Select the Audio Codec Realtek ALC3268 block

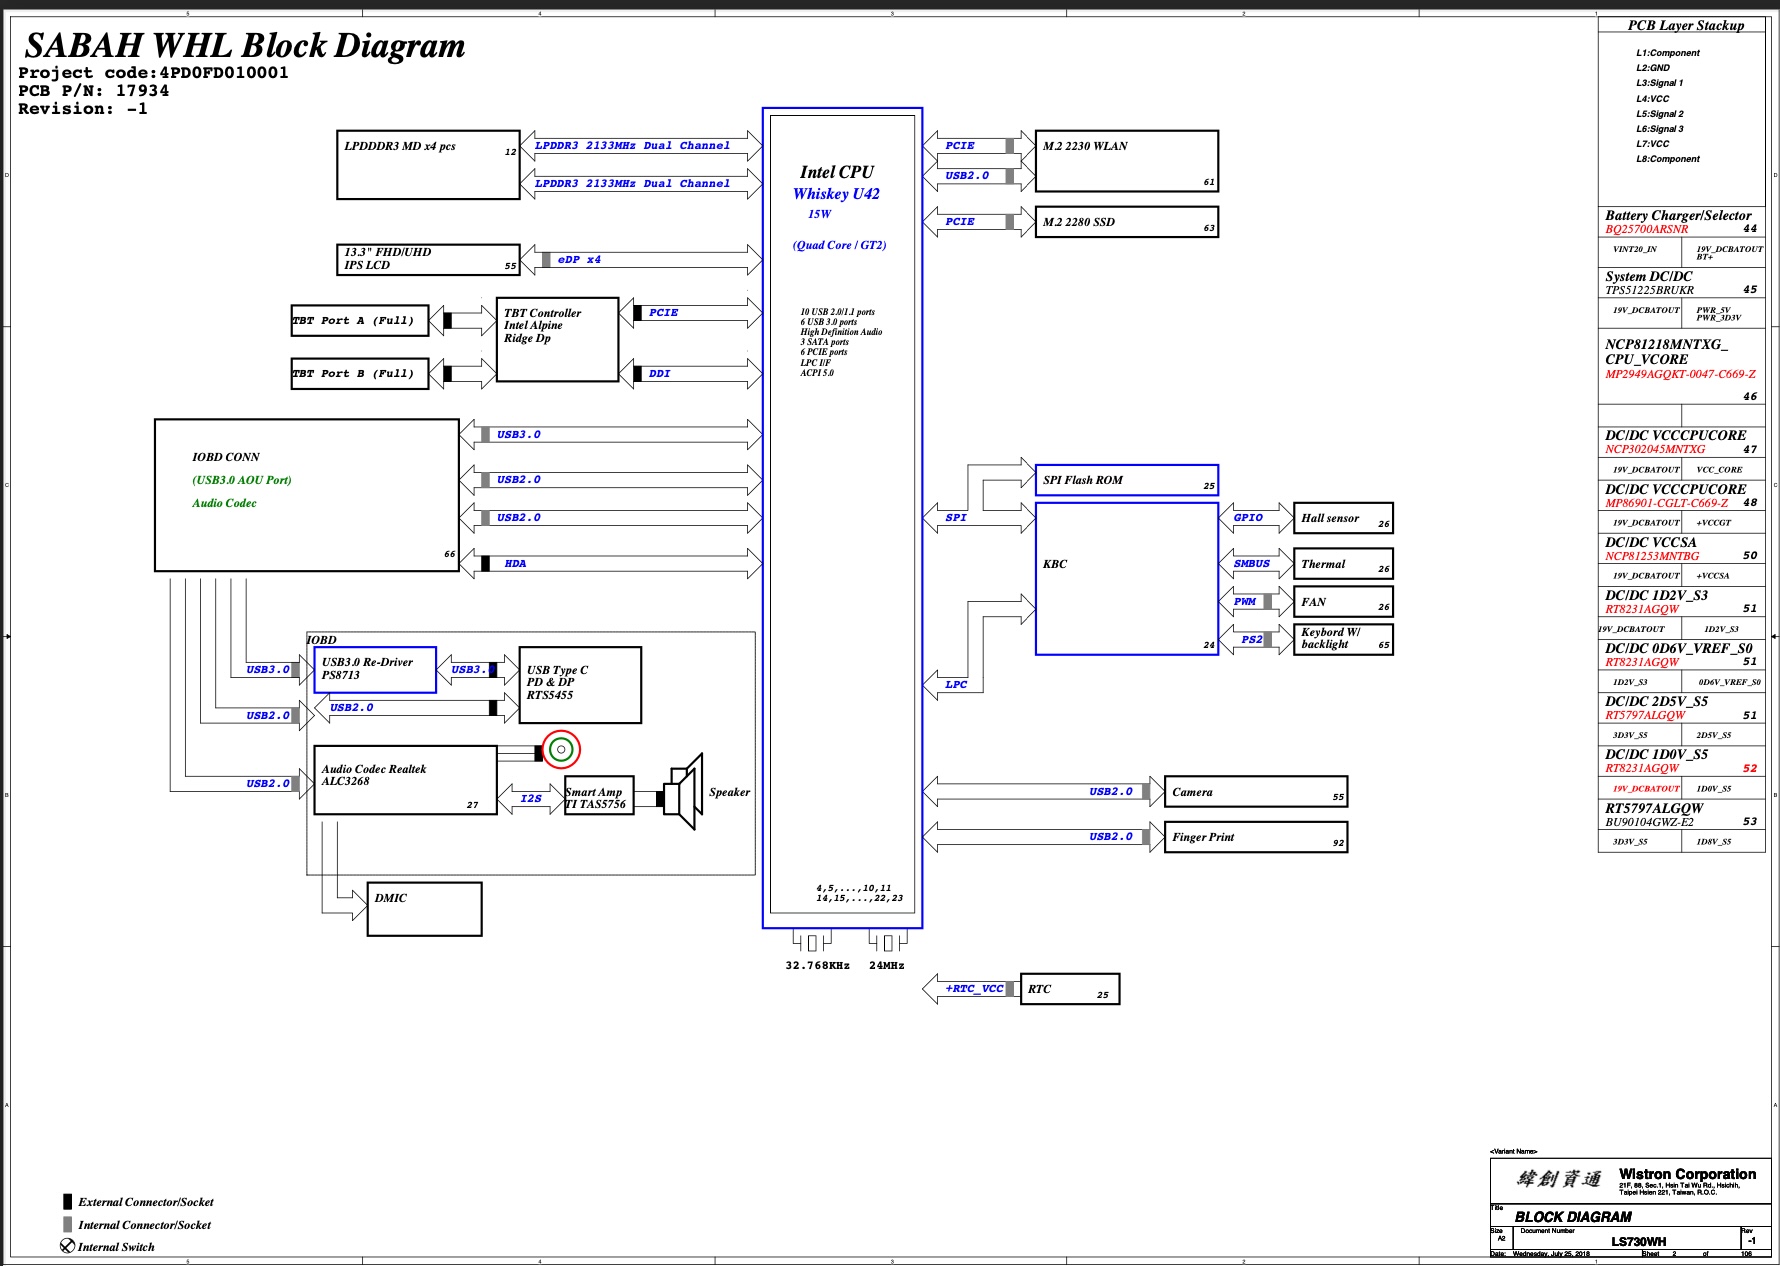pyautogui.click(x=405, y=780)
